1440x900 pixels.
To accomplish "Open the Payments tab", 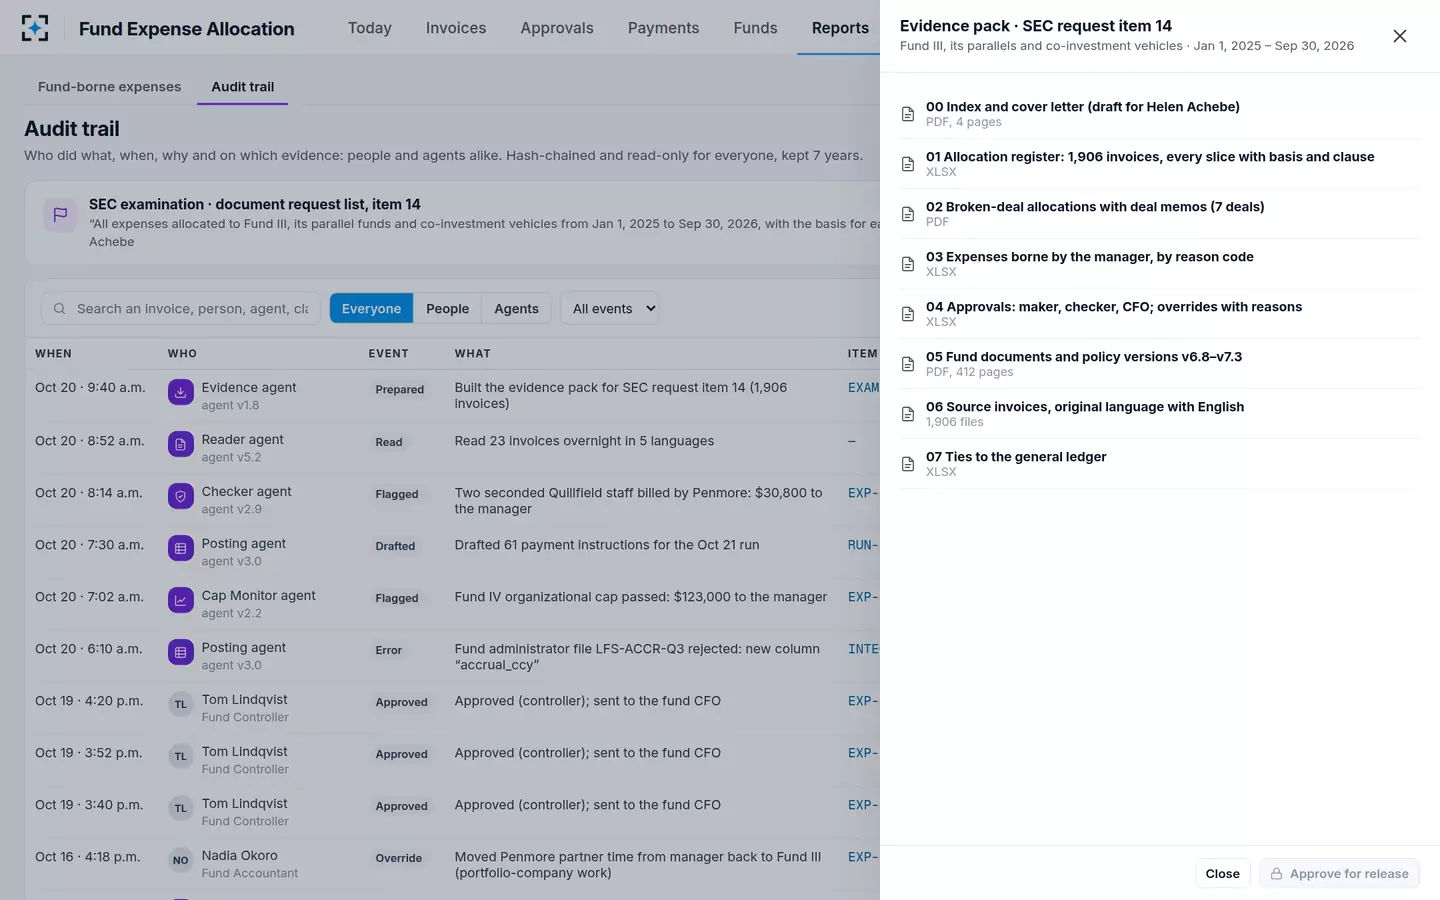I will 664,28.
